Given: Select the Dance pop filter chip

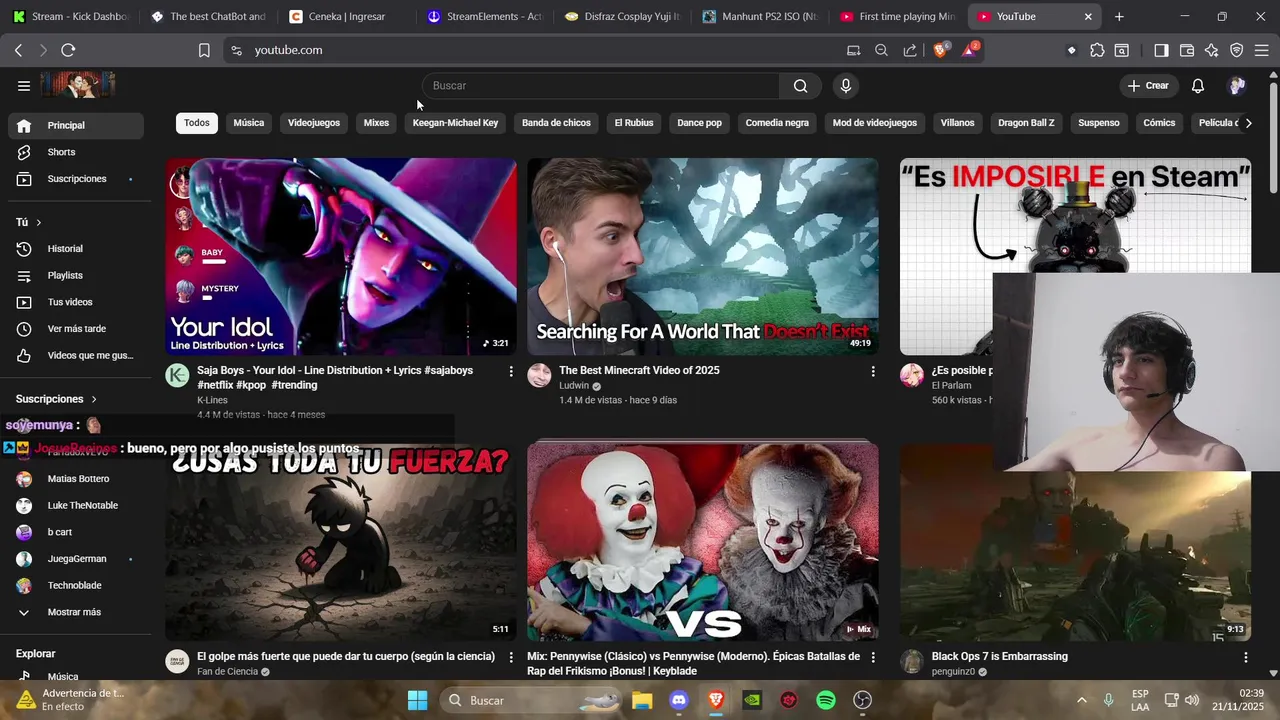Looking at the screenshot, I should pos(699,123).
